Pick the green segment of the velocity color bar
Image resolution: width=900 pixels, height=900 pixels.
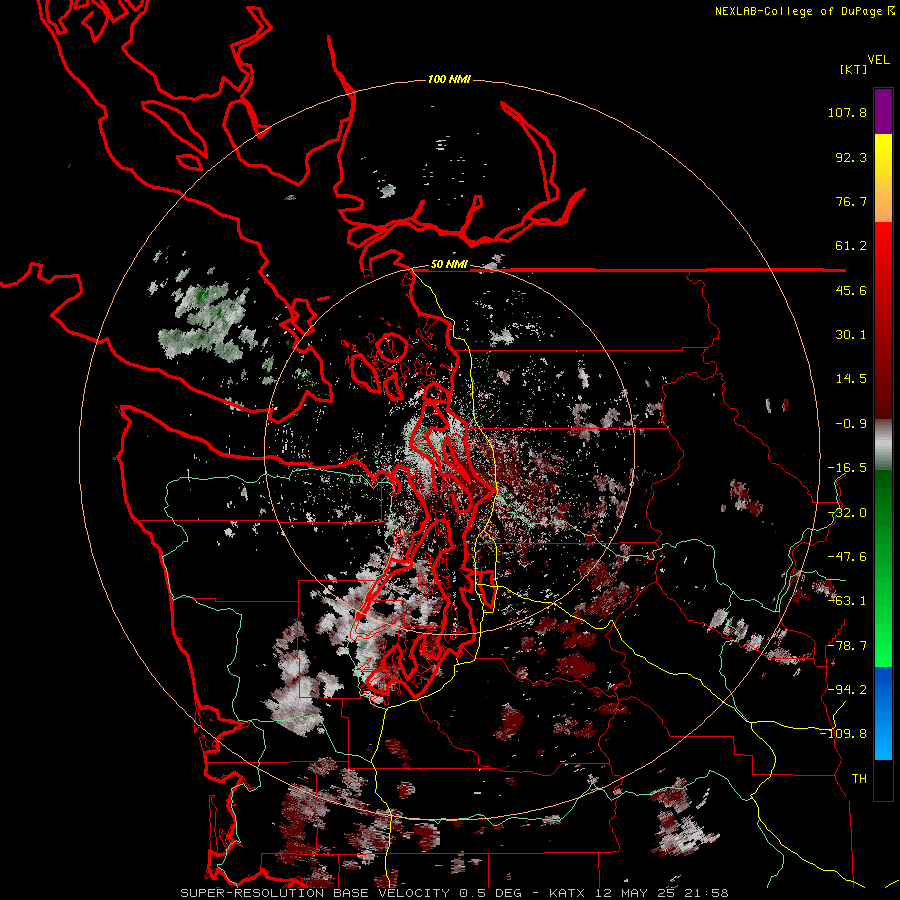[x=883, y=569]
